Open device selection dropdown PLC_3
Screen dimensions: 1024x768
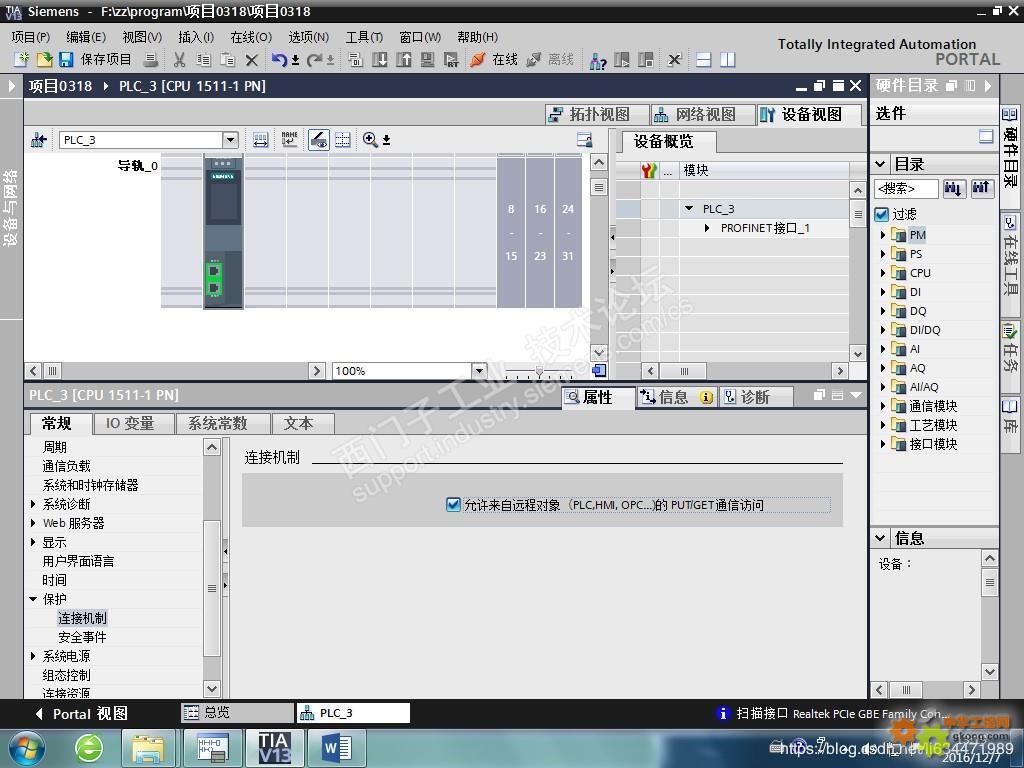click(x=230, y=140)
